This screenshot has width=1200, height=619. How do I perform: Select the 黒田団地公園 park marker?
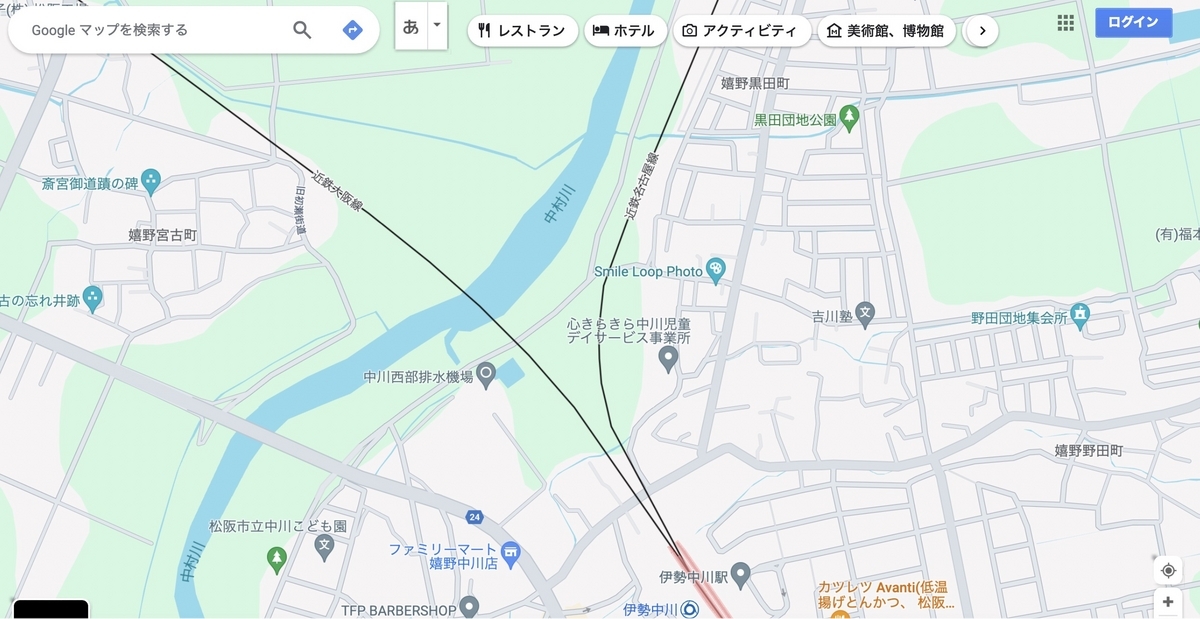(x=849, y=119)
